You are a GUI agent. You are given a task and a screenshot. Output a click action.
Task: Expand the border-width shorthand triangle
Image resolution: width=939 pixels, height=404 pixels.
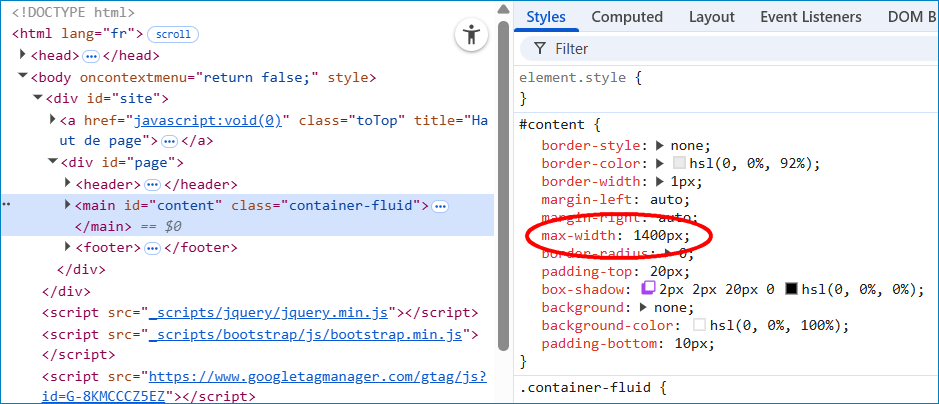tap(660, 181)
